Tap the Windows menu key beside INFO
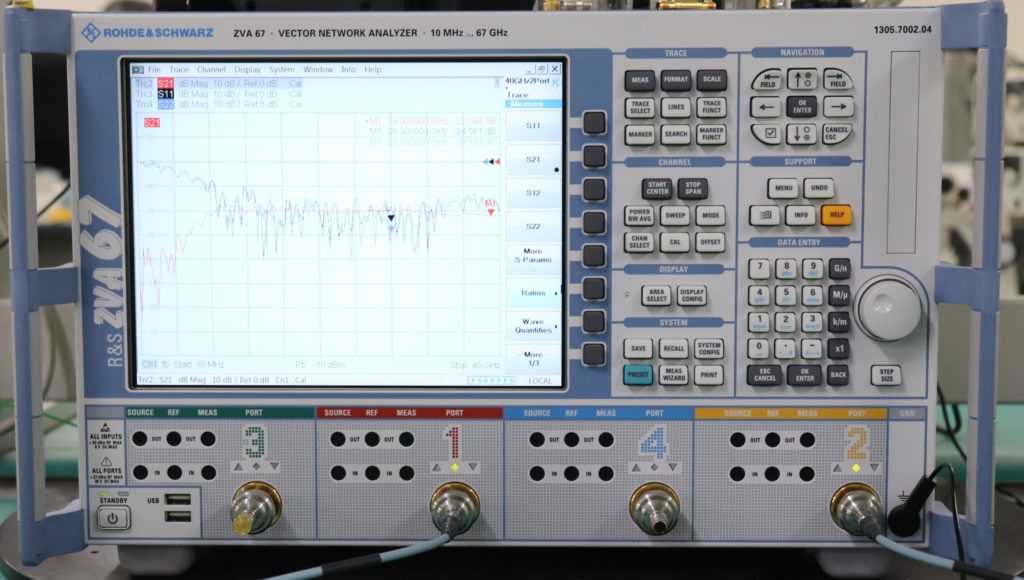 coord(765,215)
